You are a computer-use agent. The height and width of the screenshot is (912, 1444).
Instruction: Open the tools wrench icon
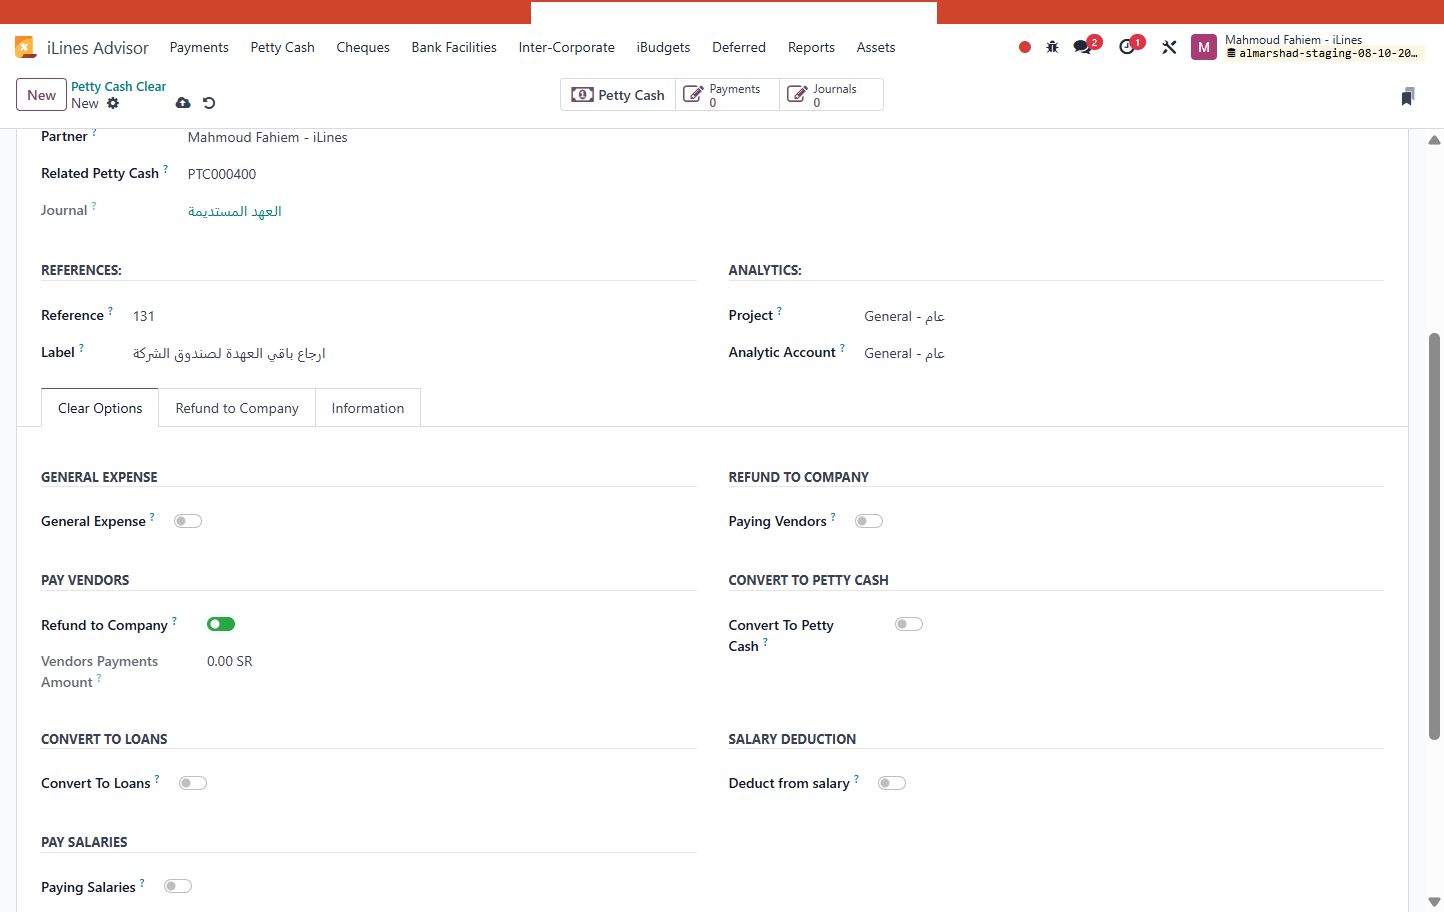(x=1169, y=47)
